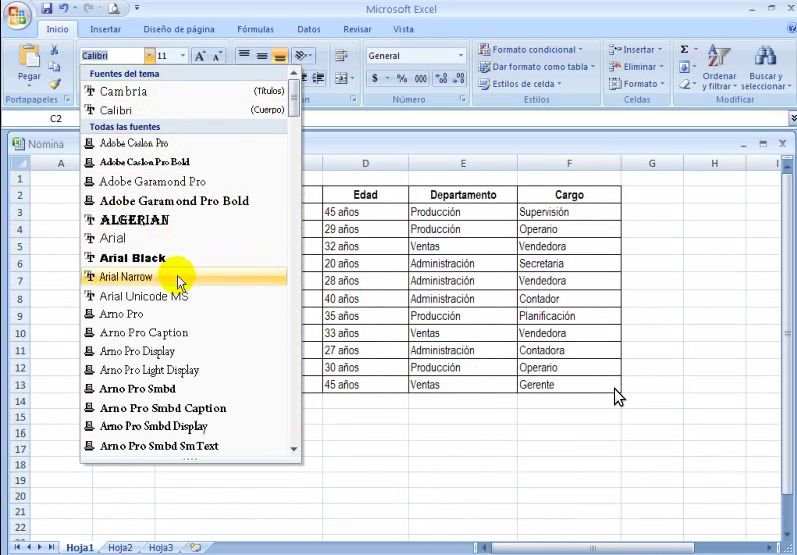Switch to Diseño de página tab
Screen dimensions: 797x555
tap(179, 29)
